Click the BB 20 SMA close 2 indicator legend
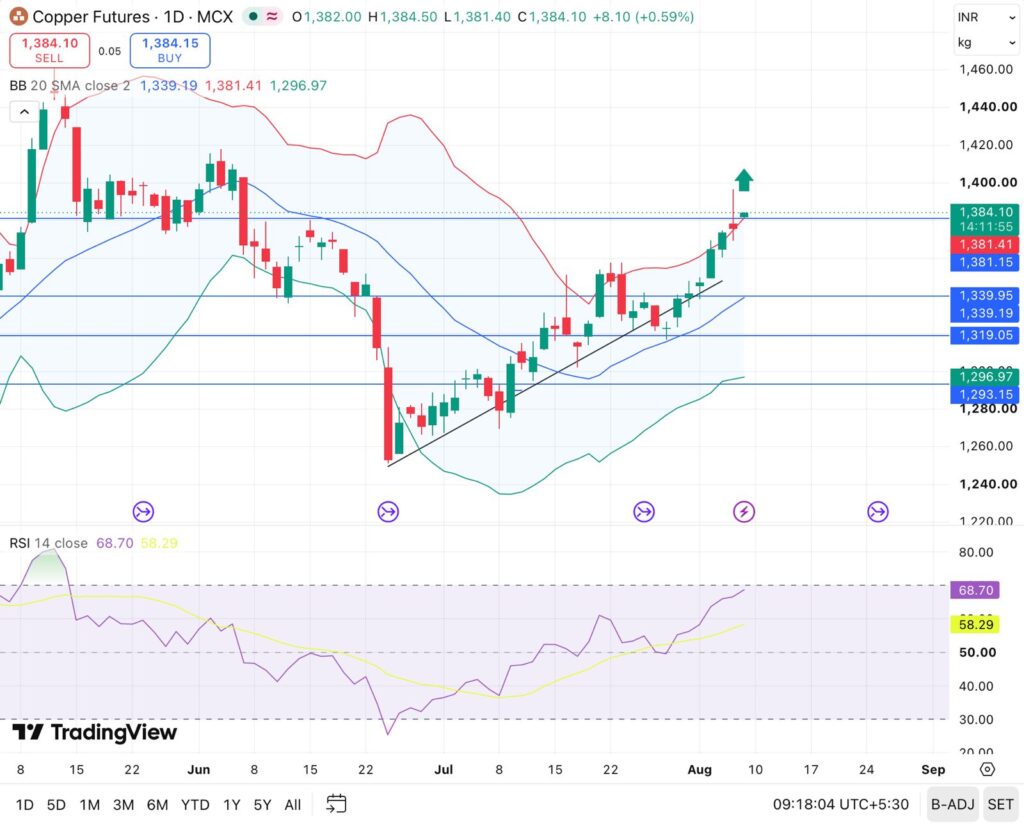Viewport: 1024px width, 824px height. tap(70, 86)
